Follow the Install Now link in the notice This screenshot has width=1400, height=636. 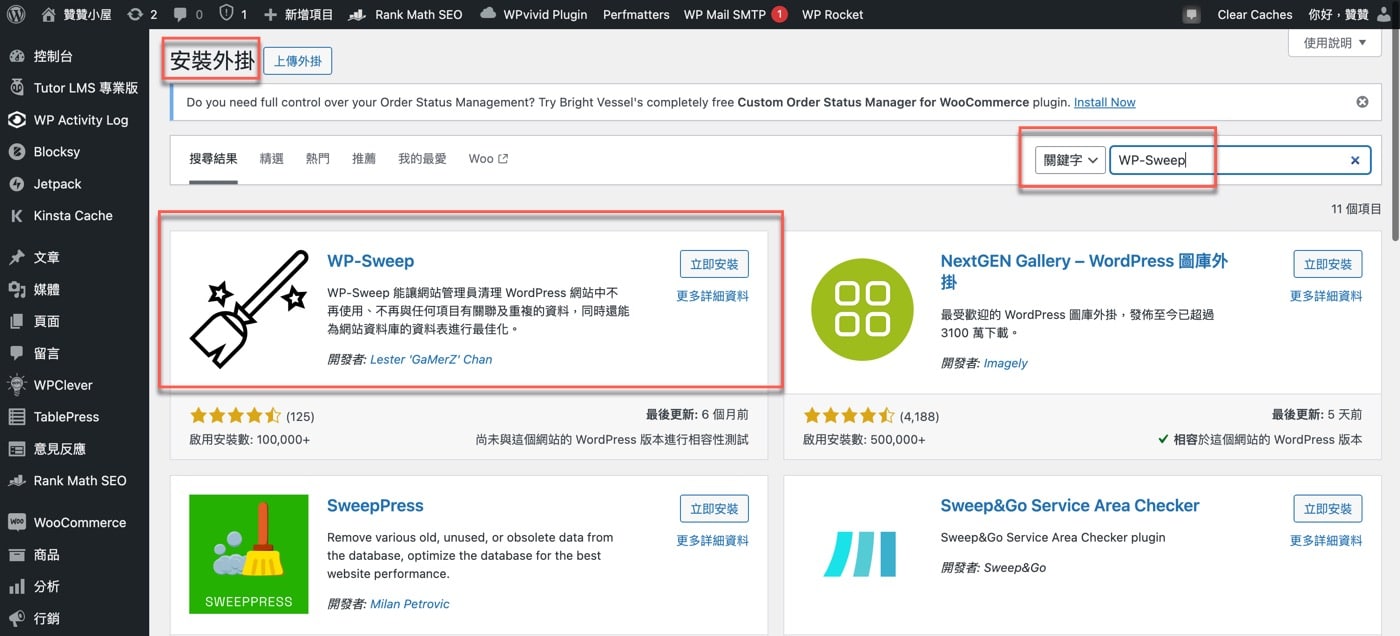(x=1105, y=102)
